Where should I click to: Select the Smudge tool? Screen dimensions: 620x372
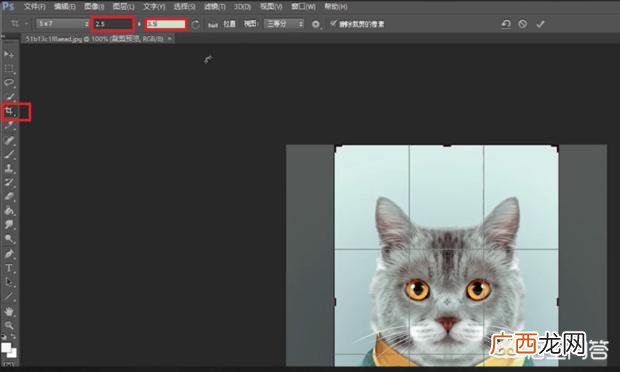(9, 225)
